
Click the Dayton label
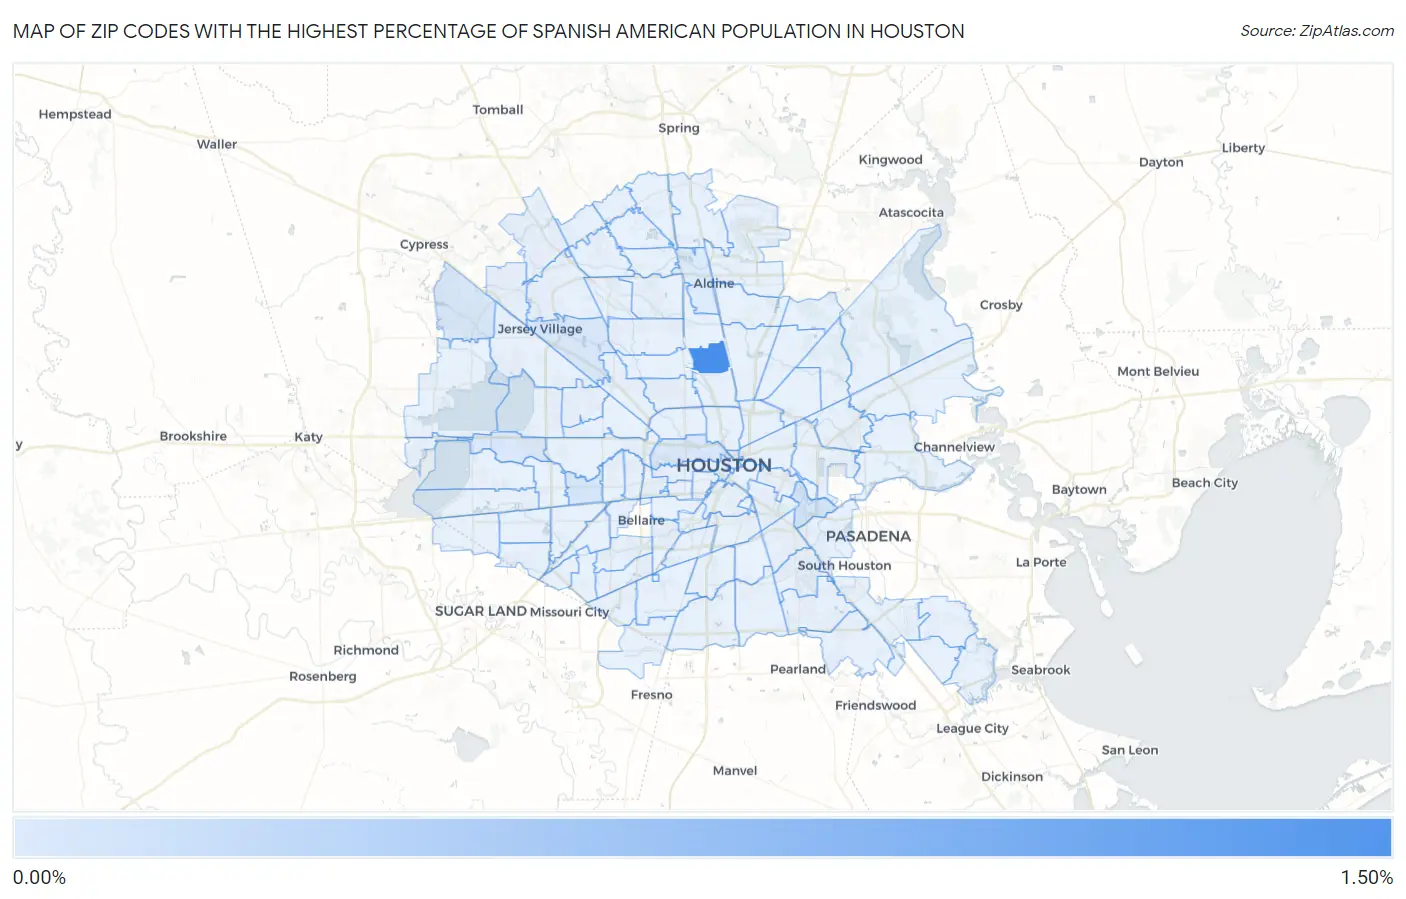(1161, 162)
